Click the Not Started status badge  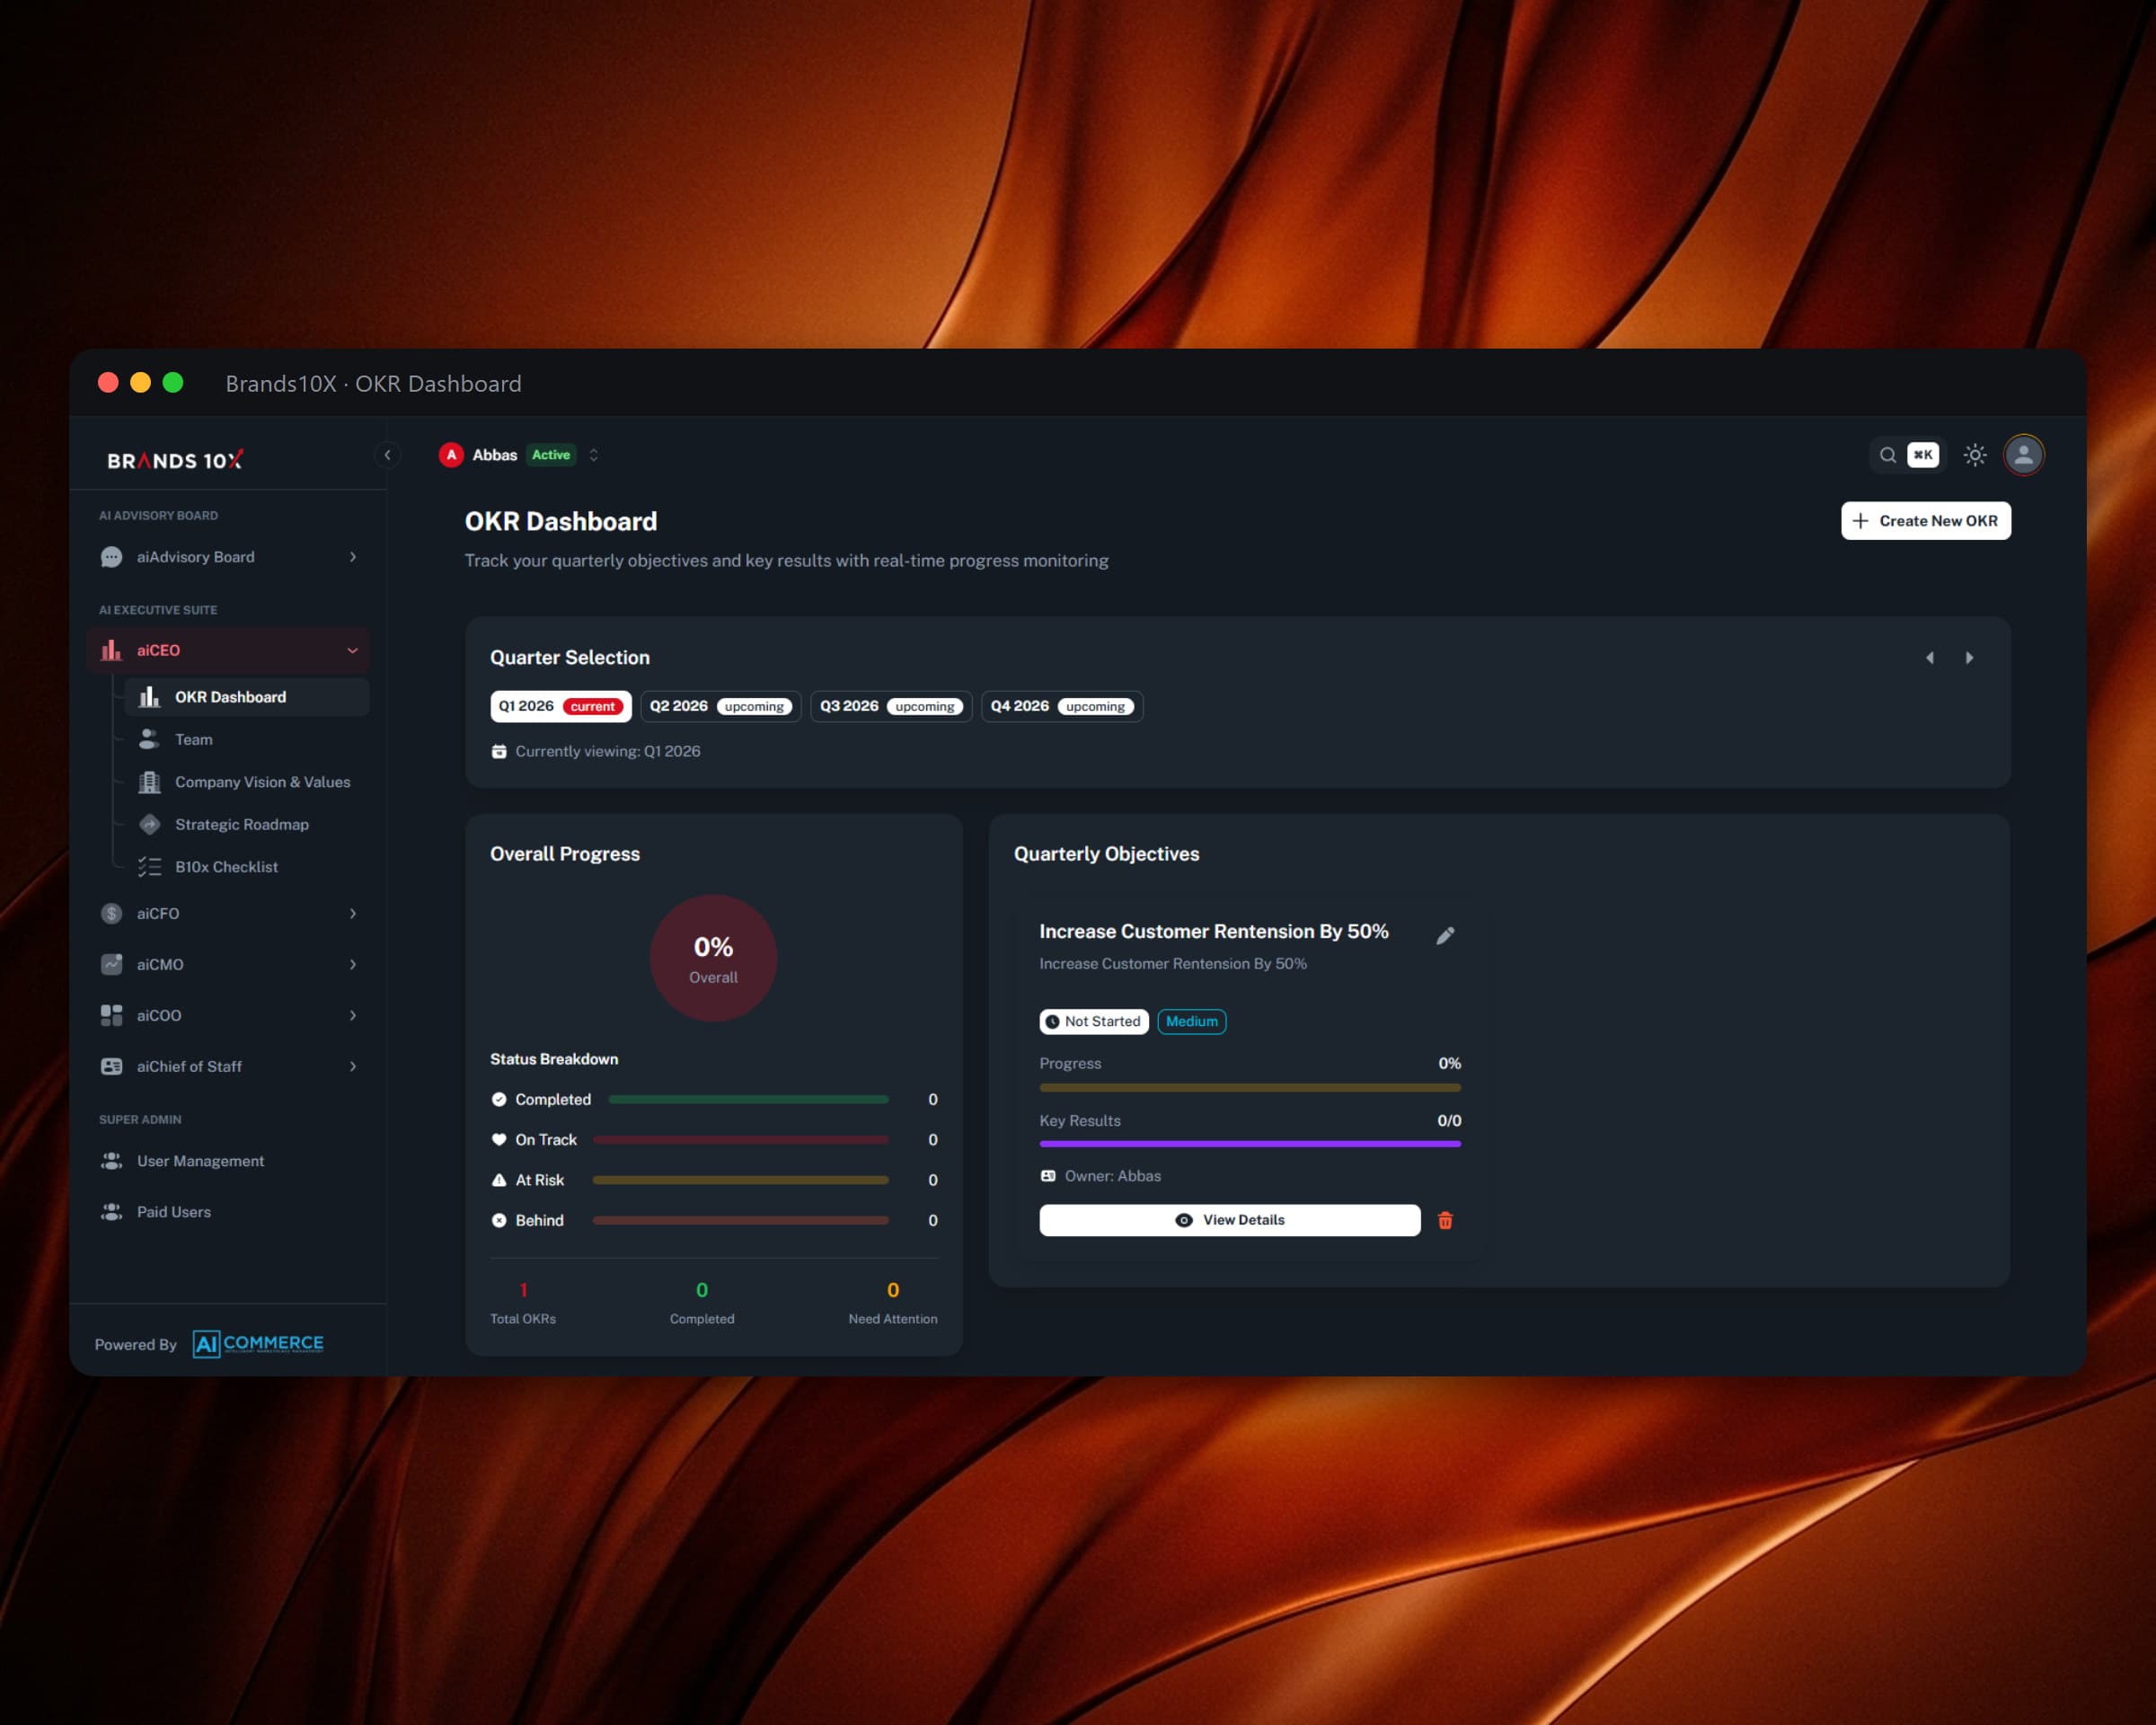pyautogui.click(x=1094, y=1021)
